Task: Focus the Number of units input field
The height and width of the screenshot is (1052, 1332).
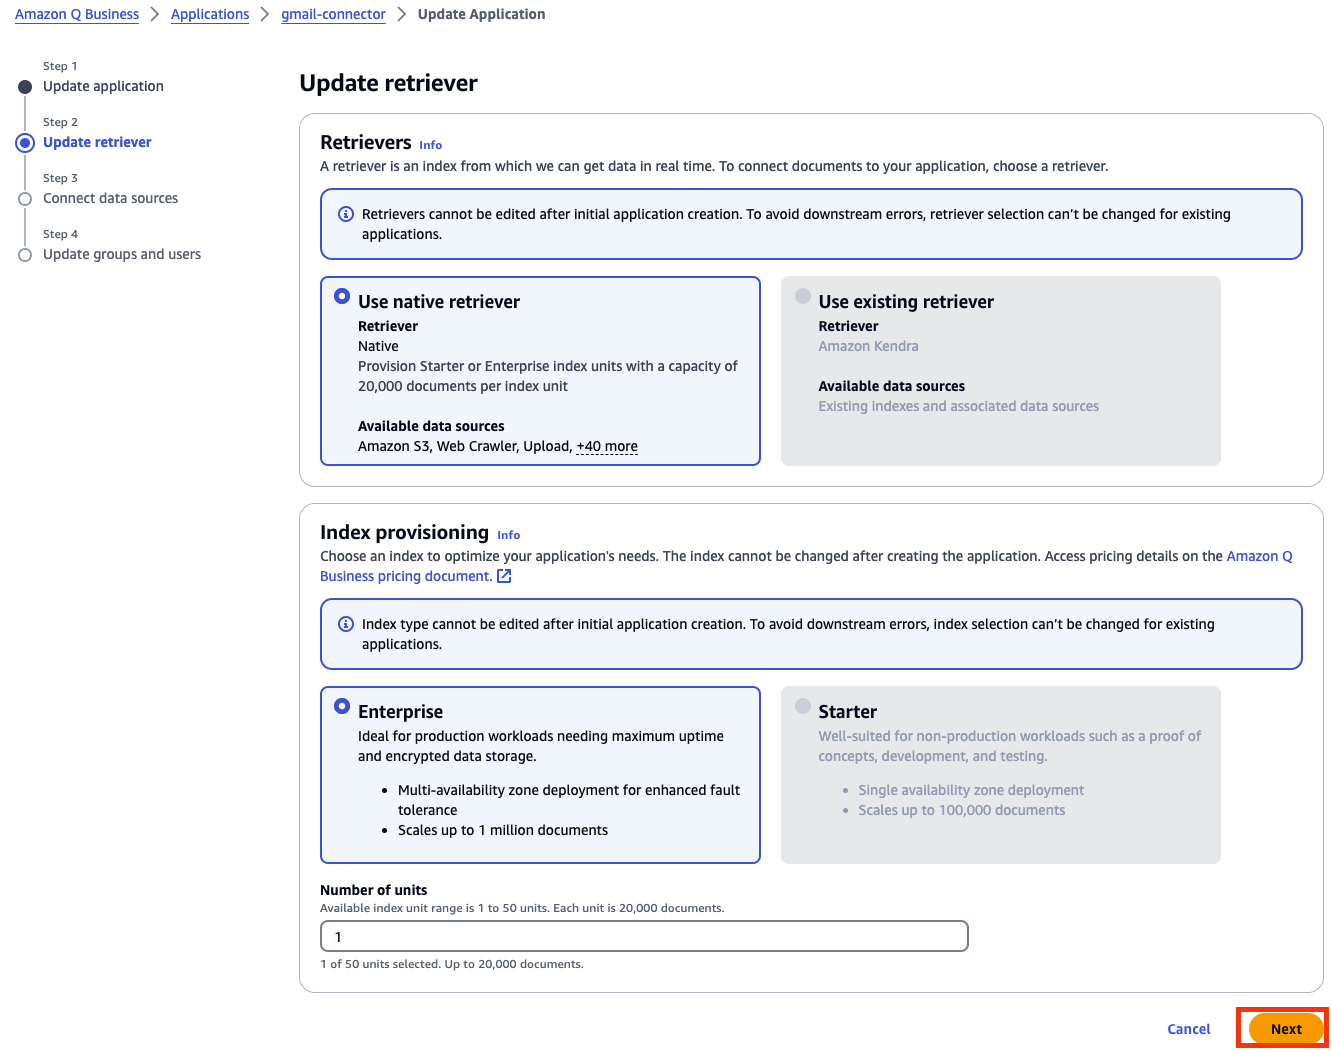Action: click(644, 936)
